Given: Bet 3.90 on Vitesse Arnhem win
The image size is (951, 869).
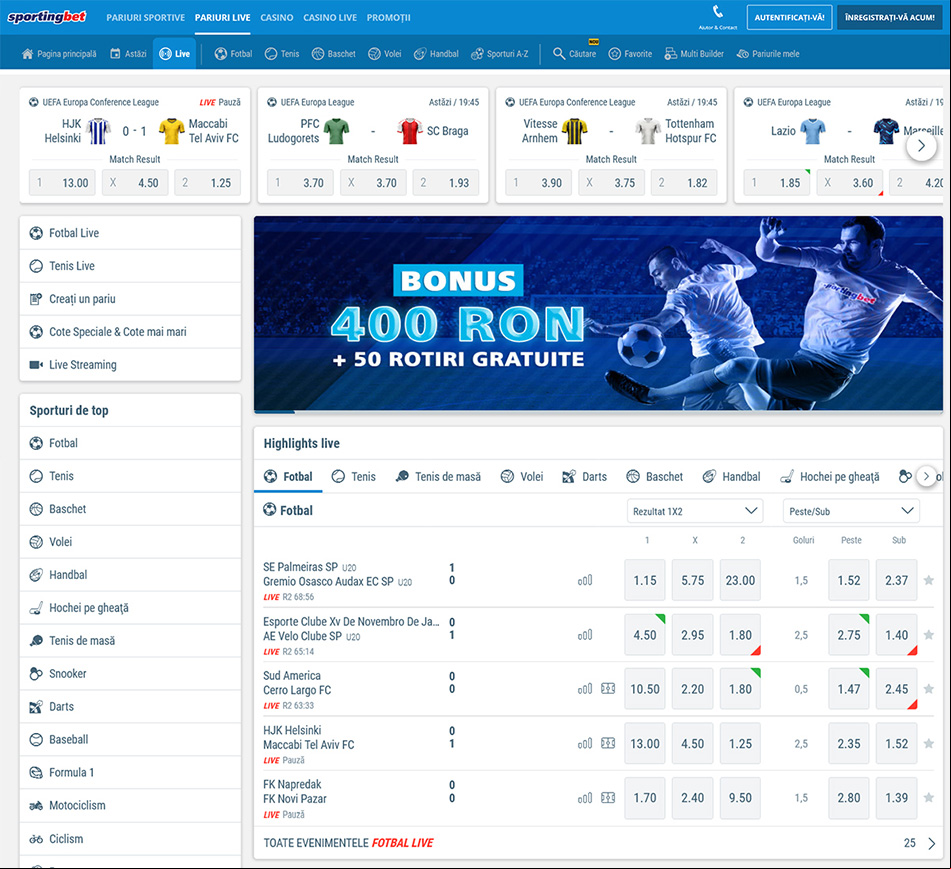Looking at the screenshot, I should [539, 183].
